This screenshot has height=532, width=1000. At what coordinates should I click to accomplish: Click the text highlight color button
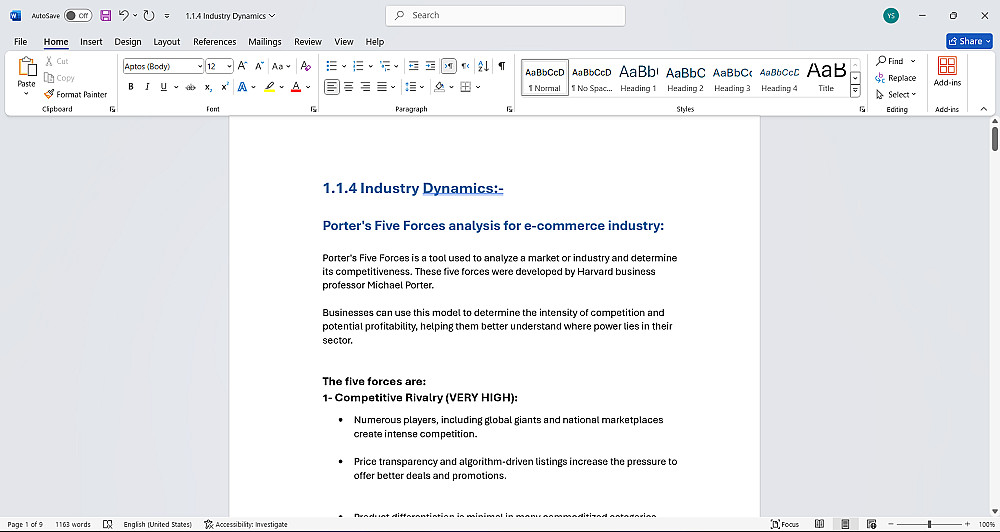(x=269, y=87)
